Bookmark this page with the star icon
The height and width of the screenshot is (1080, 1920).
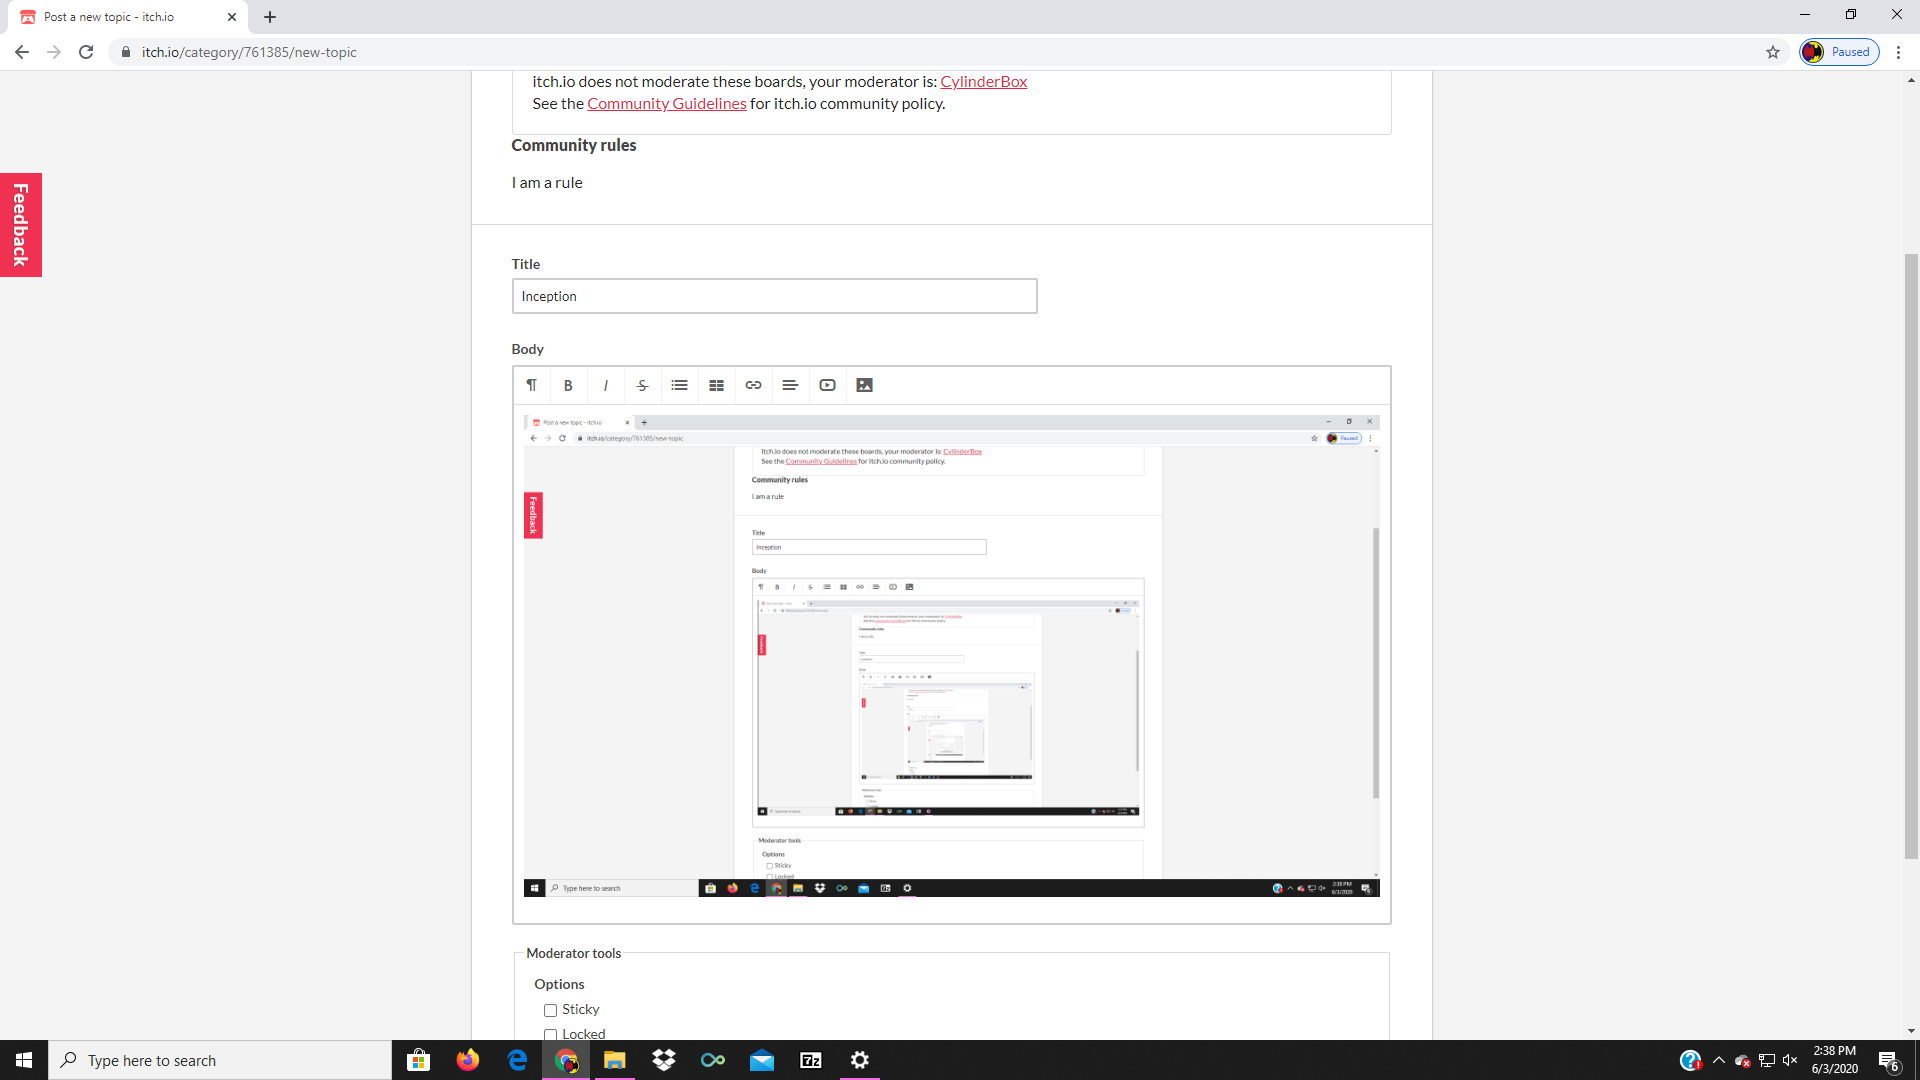[1773, 52]
